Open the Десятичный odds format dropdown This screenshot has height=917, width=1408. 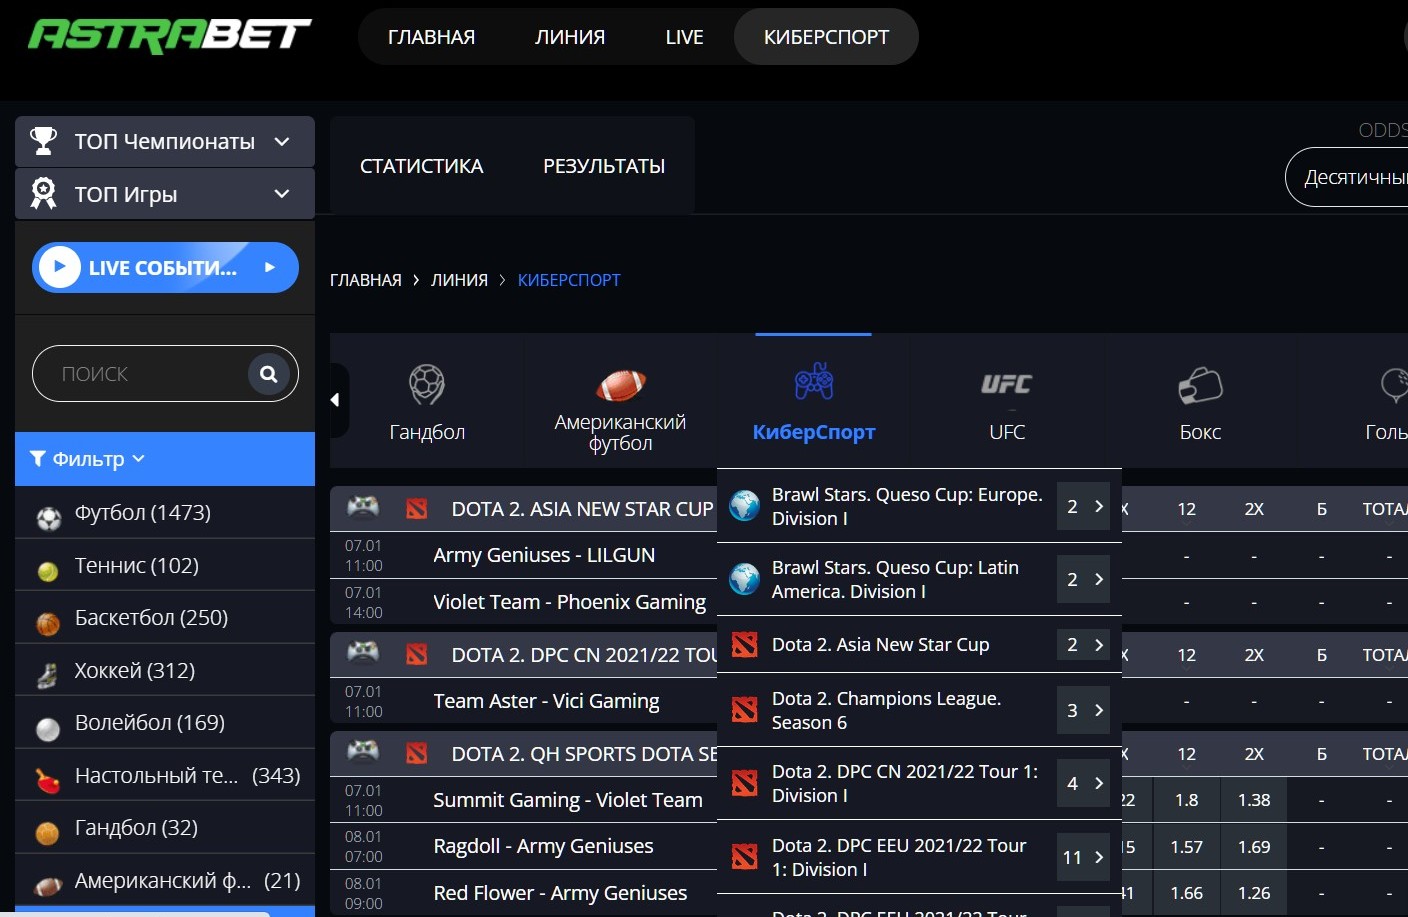(x=1346, y=177)
